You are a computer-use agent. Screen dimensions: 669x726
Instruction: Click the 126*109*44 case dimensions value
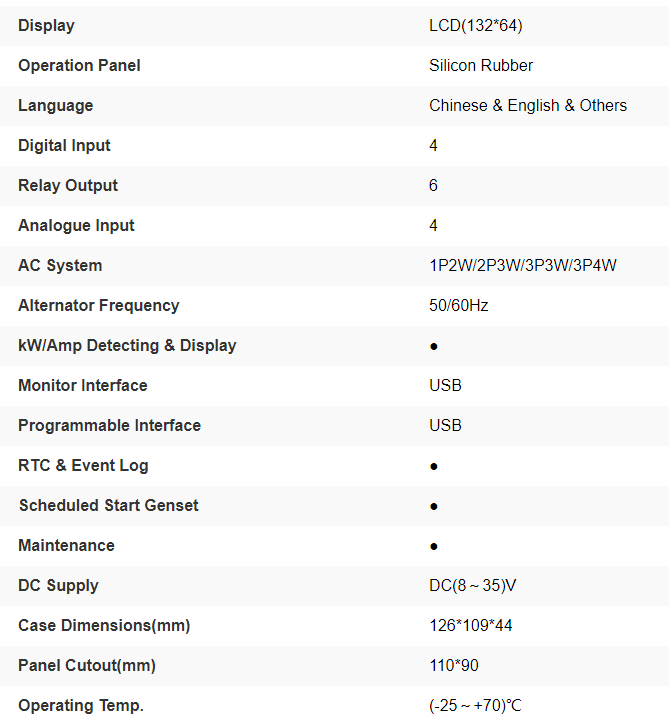(x=471, y=625)
